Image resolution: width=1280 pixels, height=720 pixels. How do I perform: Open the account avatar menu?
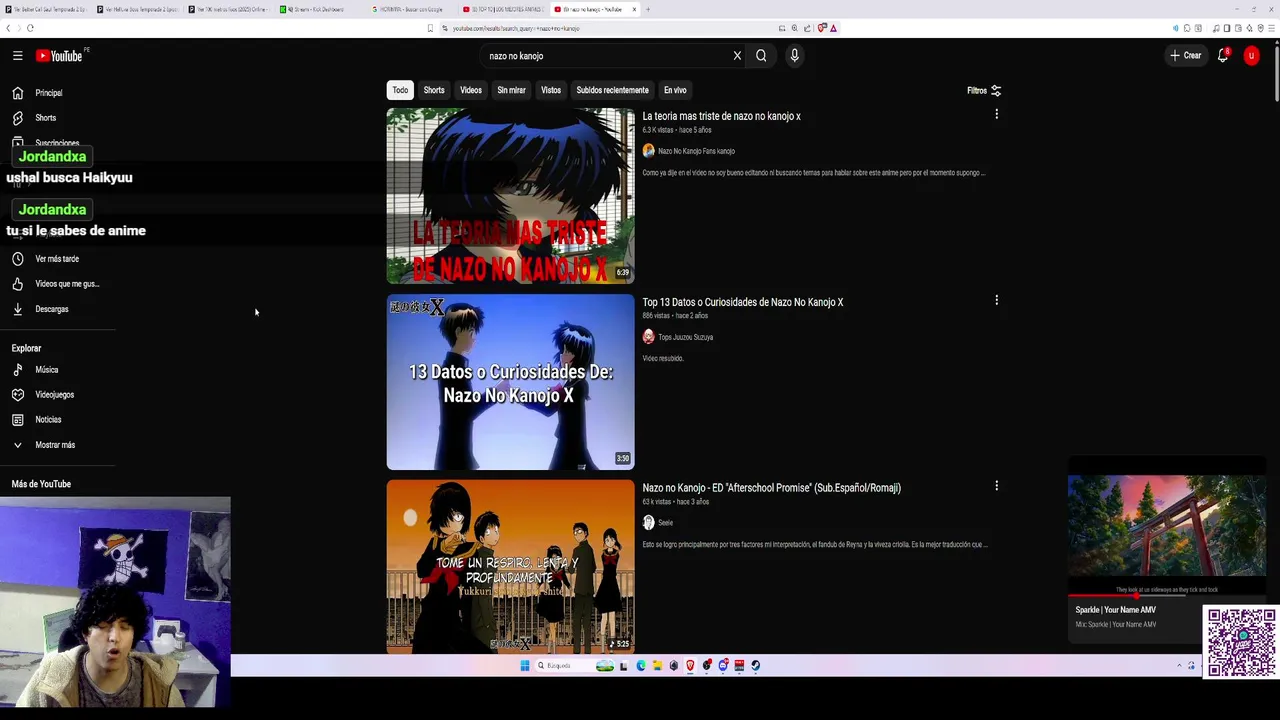pos(1251,56)
